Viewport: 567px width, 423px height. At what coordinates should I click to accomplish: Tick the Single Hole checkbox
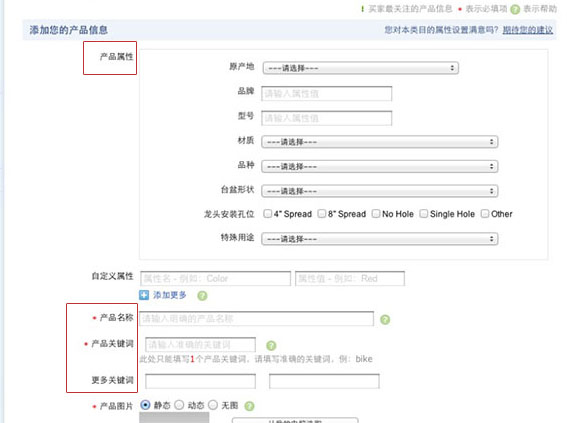coord(423,214)
